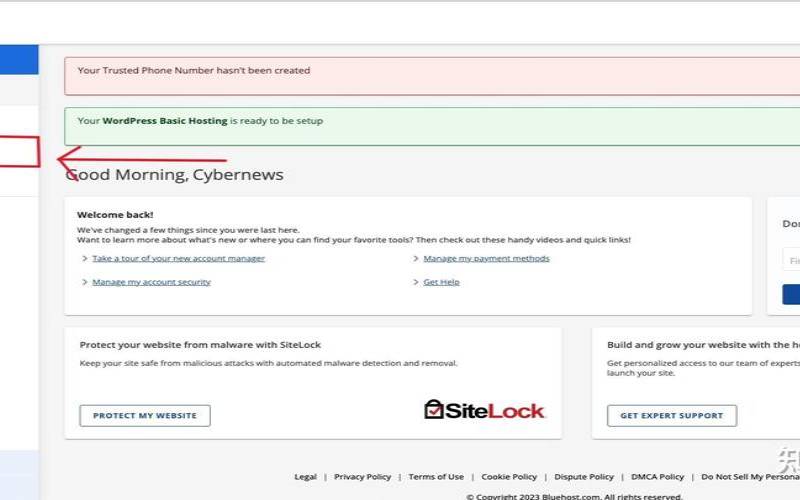Viewport: 800px width, 500px height.
Task: Click the chevron beside Manage my account security
Action: click(85, 282)
